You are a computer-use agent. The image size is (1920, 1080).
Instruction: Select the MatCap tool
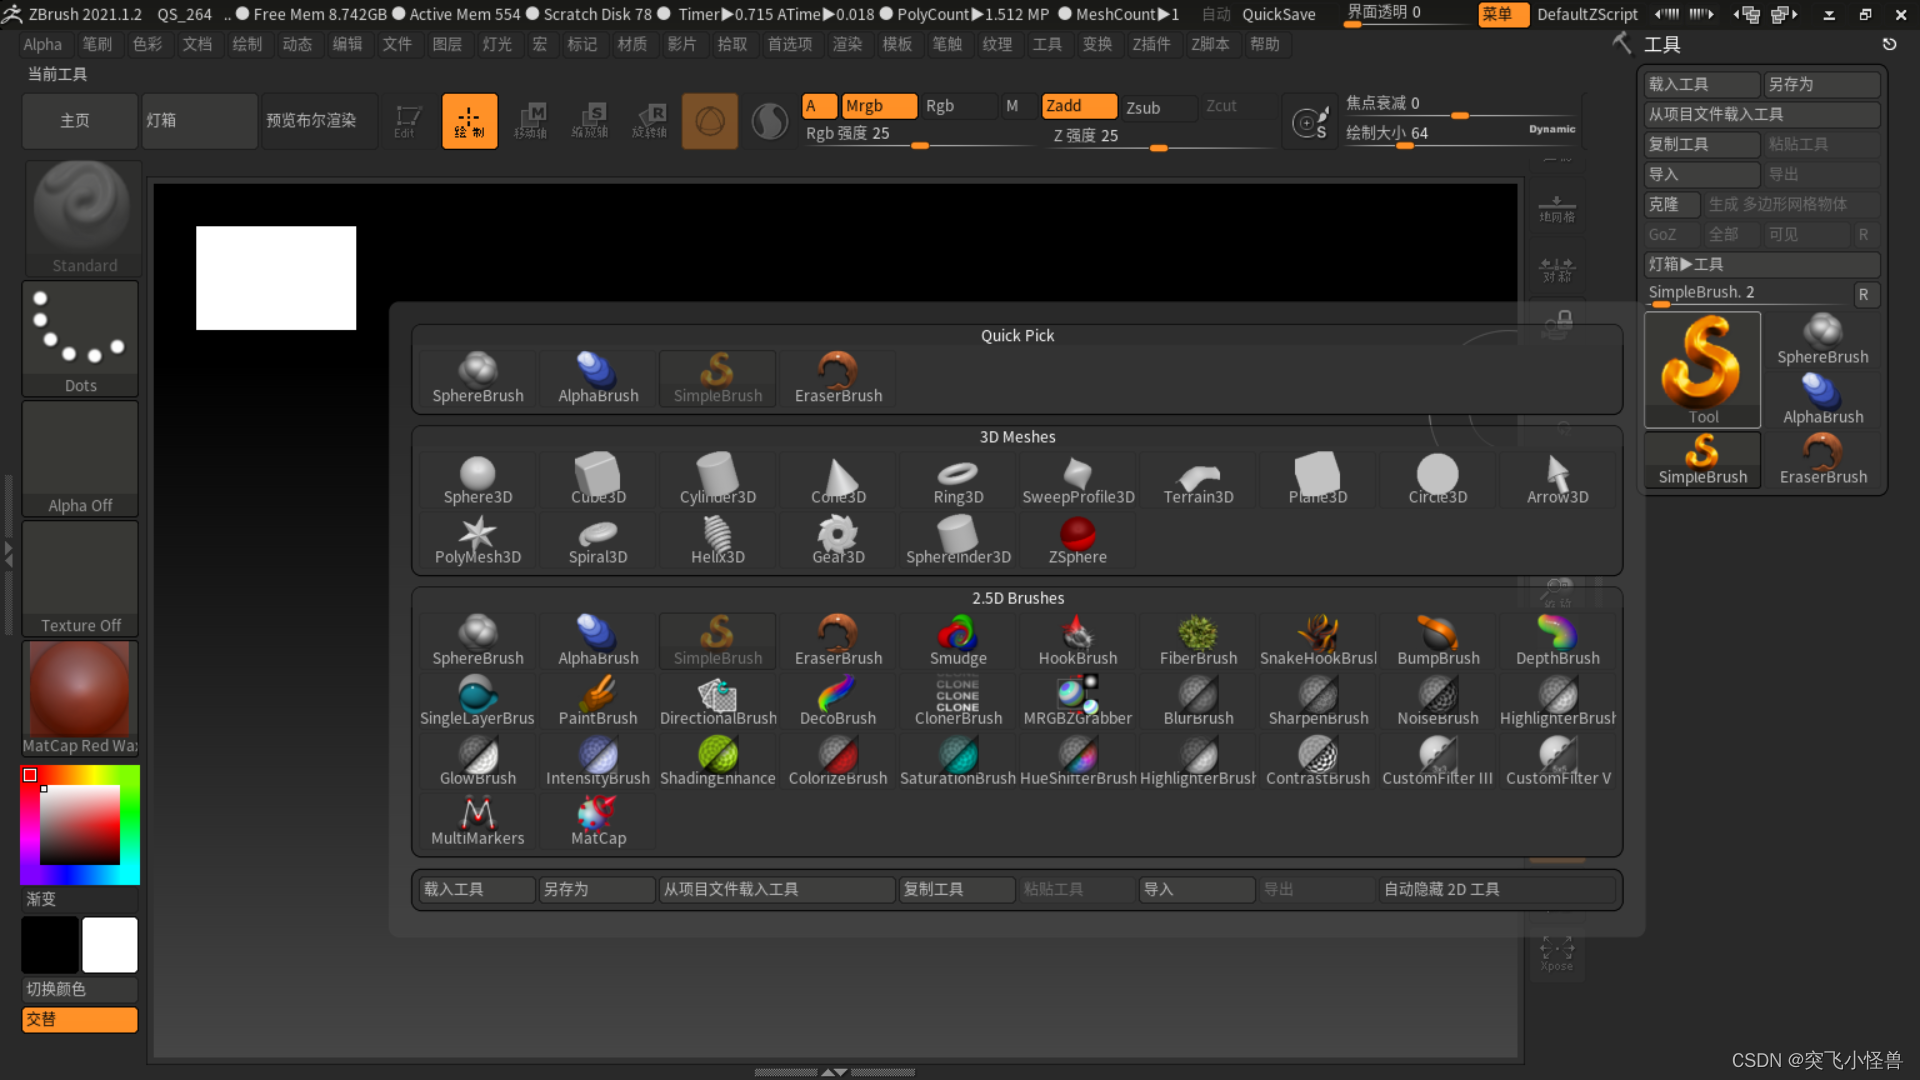point(597,820)
